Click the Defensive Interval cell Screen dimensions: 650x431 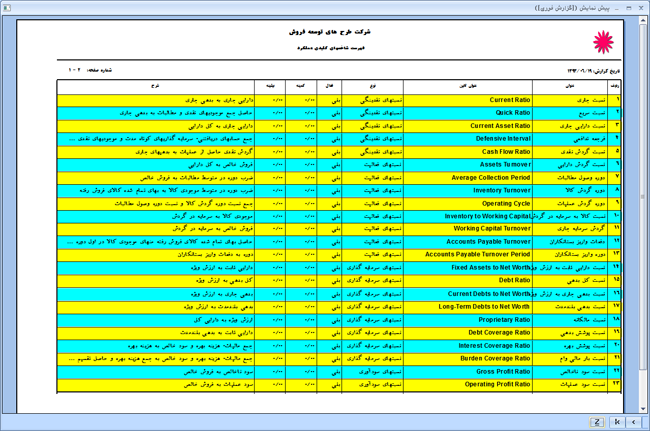[468, 139]
